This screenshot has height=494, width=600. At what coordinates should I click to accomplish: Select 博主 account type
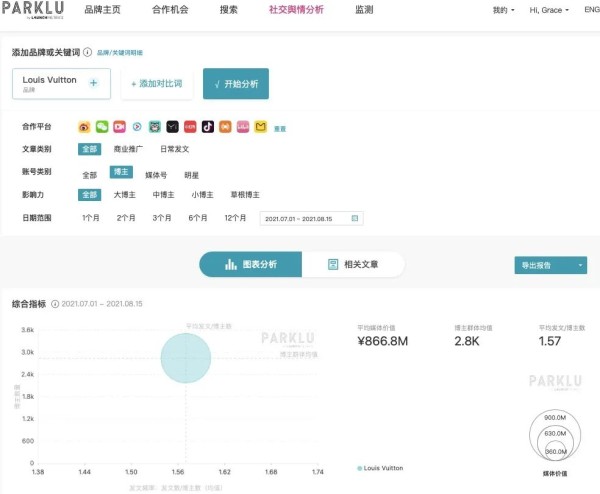[121, 172]
